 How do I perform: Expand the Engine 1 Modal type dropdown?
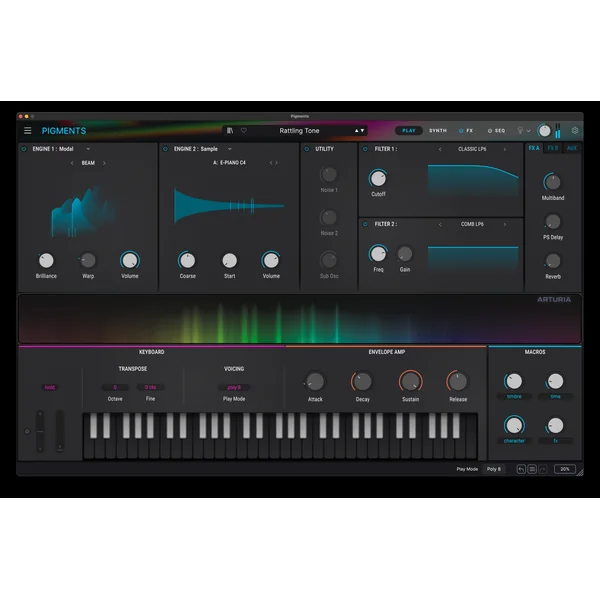click(x=88, y=149)
